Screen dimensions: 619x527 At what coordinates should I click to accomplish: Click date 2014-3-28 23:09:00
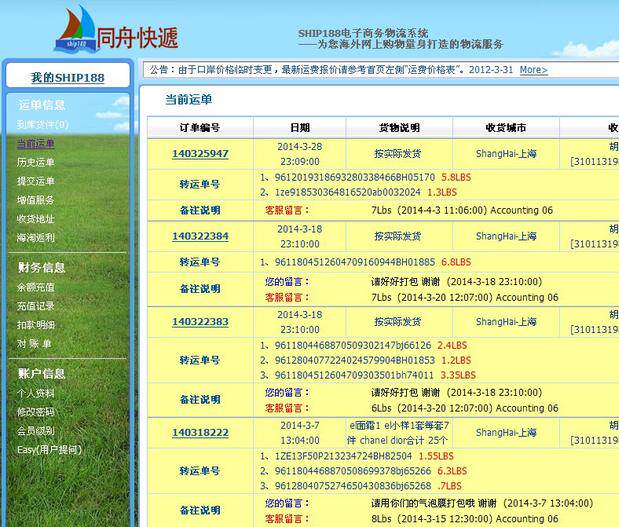[300, 154]
